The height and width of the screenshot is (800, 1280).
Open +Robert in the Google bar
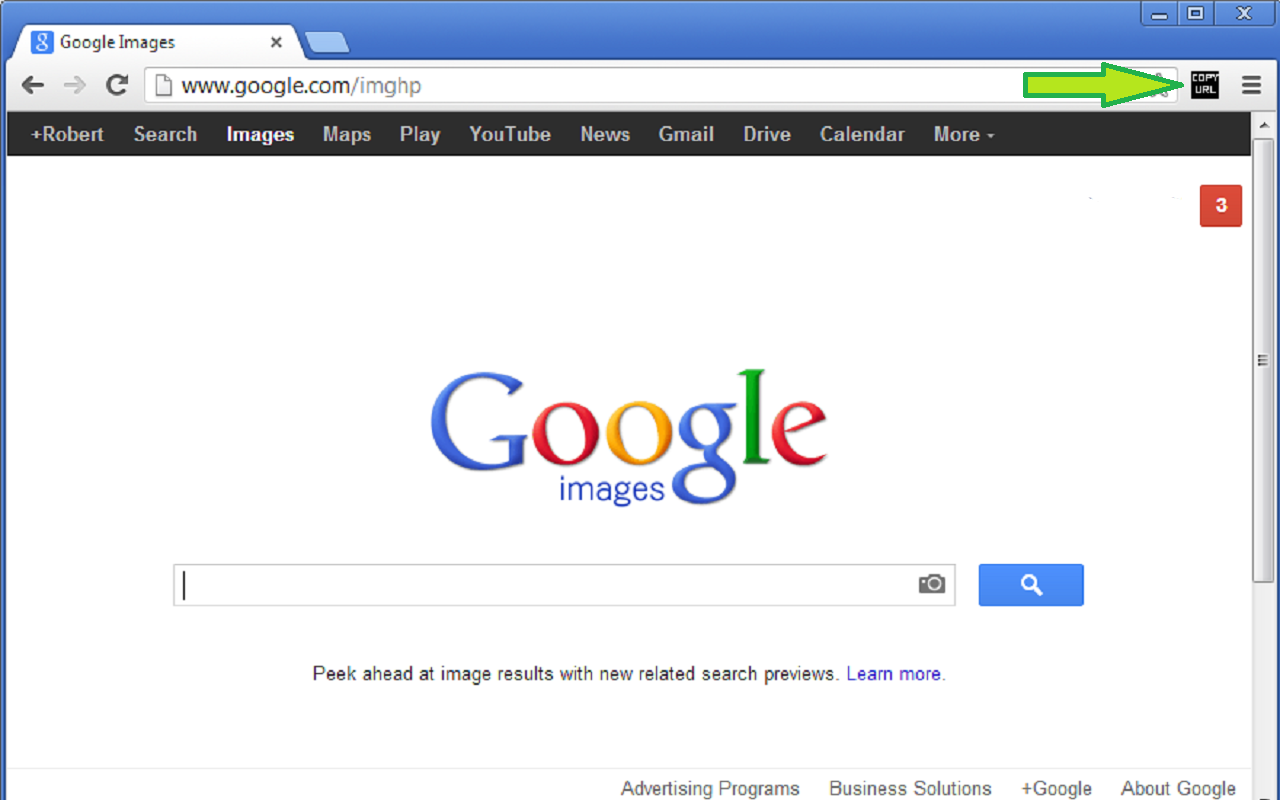tap(67, 134)
